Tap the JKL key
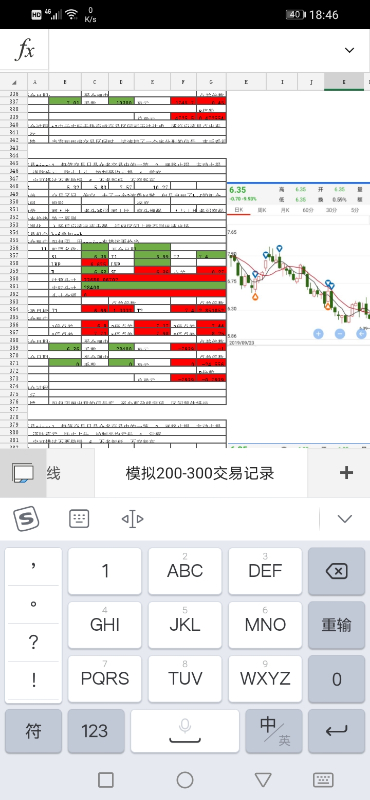This screenshot has width=370, height=800. (185, 625)
